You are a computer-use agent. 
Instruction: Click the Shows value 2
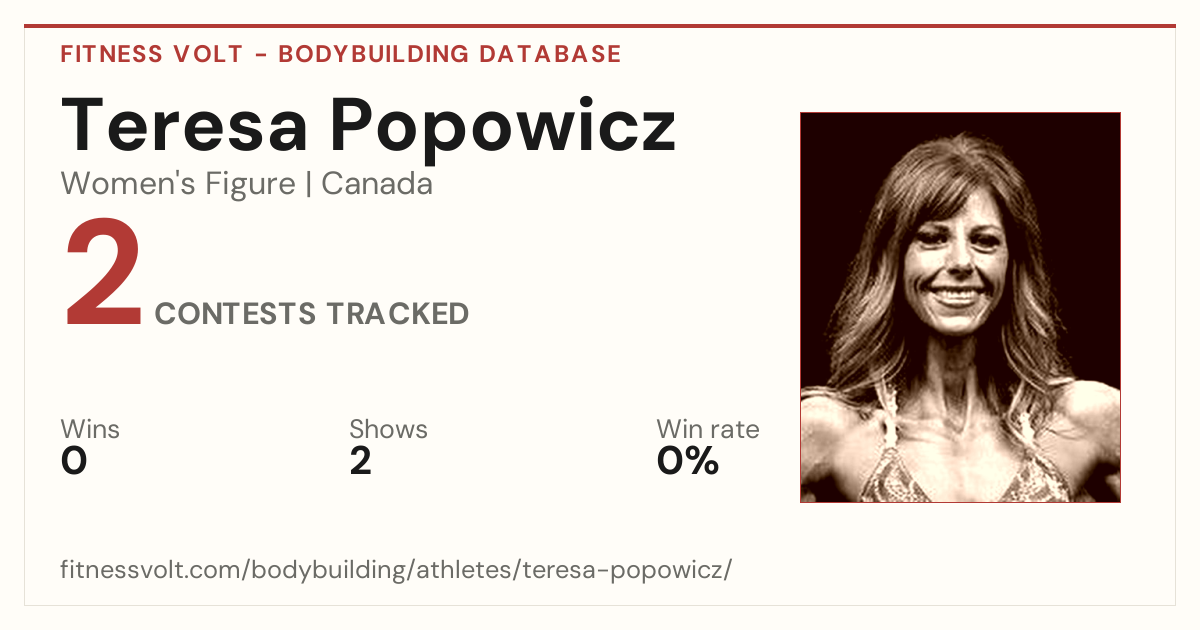(x=361, y=461)
